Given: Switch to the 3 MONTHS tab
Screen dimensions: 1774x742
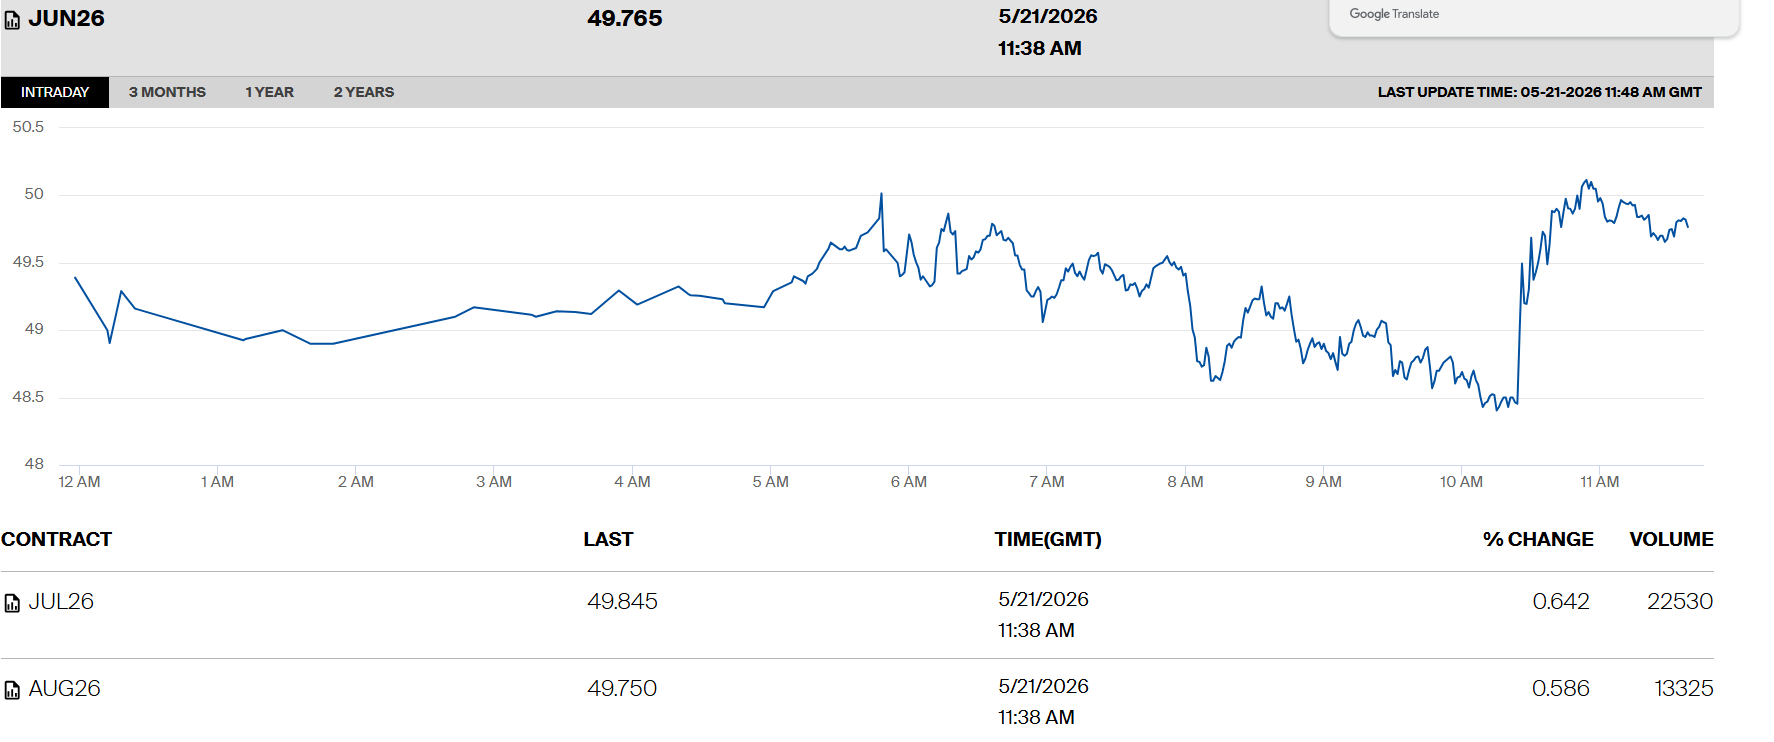Looking at the screenshot, I should pyautogui.click(x=167, y=92).
